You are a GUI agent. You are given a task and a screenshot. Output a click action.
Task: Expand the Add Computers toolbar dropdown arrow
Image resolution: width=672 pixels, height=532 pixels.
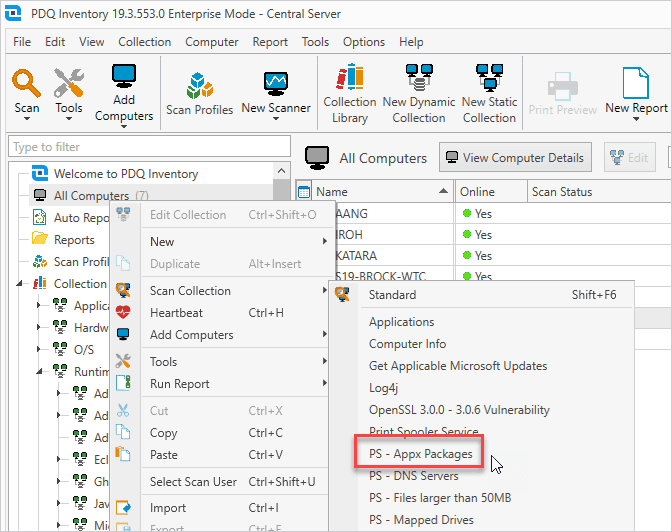click(x=124, y=126)
